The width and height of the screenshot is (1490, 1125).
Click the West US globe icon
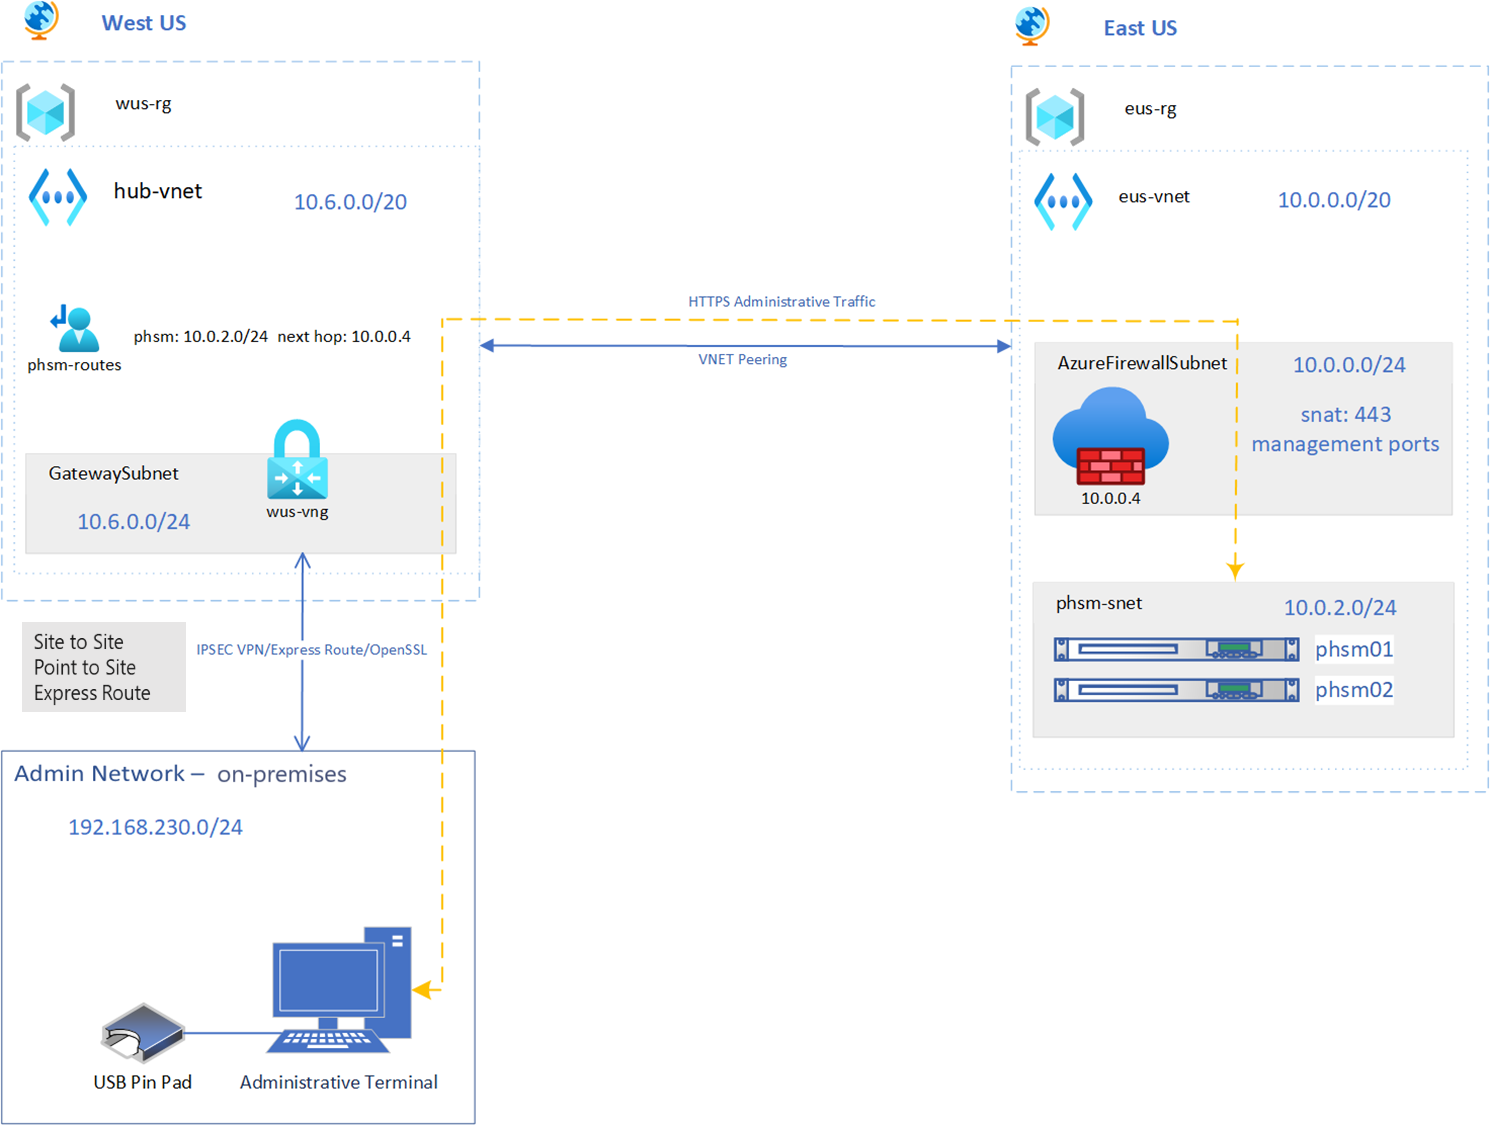point(40,20)
